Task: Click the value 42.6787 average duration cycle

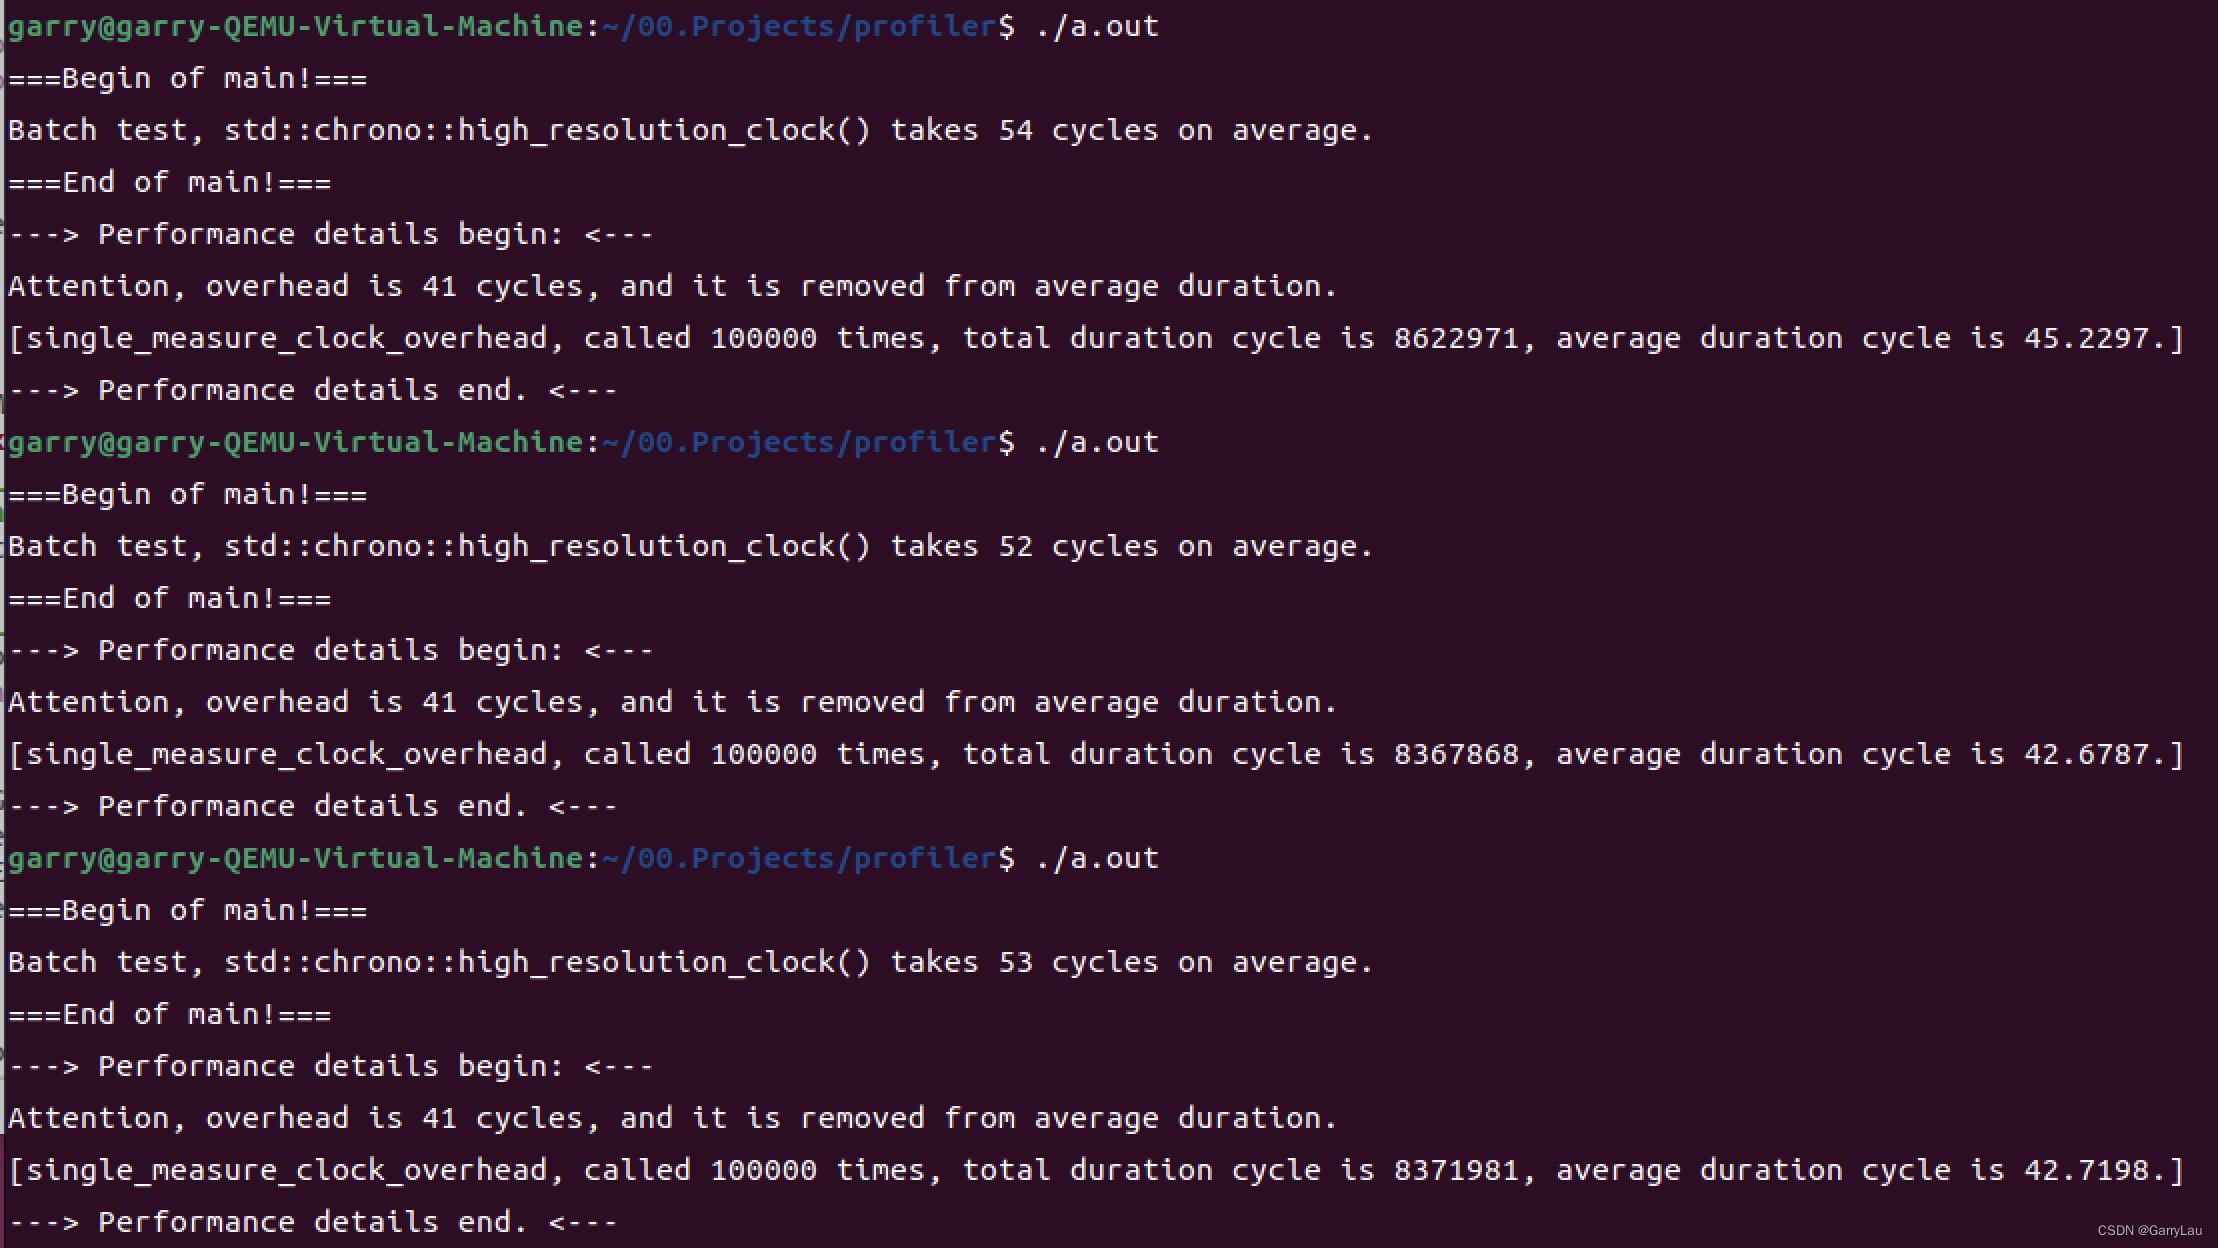Action: click(x=2086, y=754)
